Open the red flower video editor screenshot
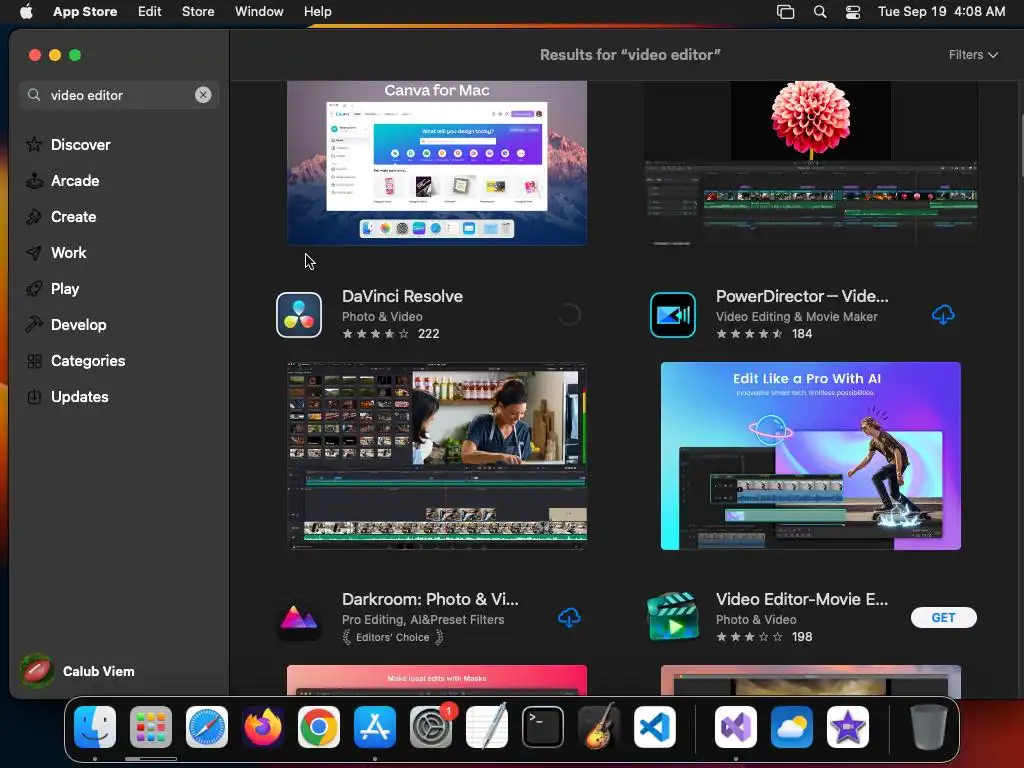 (x=810, y=163)
